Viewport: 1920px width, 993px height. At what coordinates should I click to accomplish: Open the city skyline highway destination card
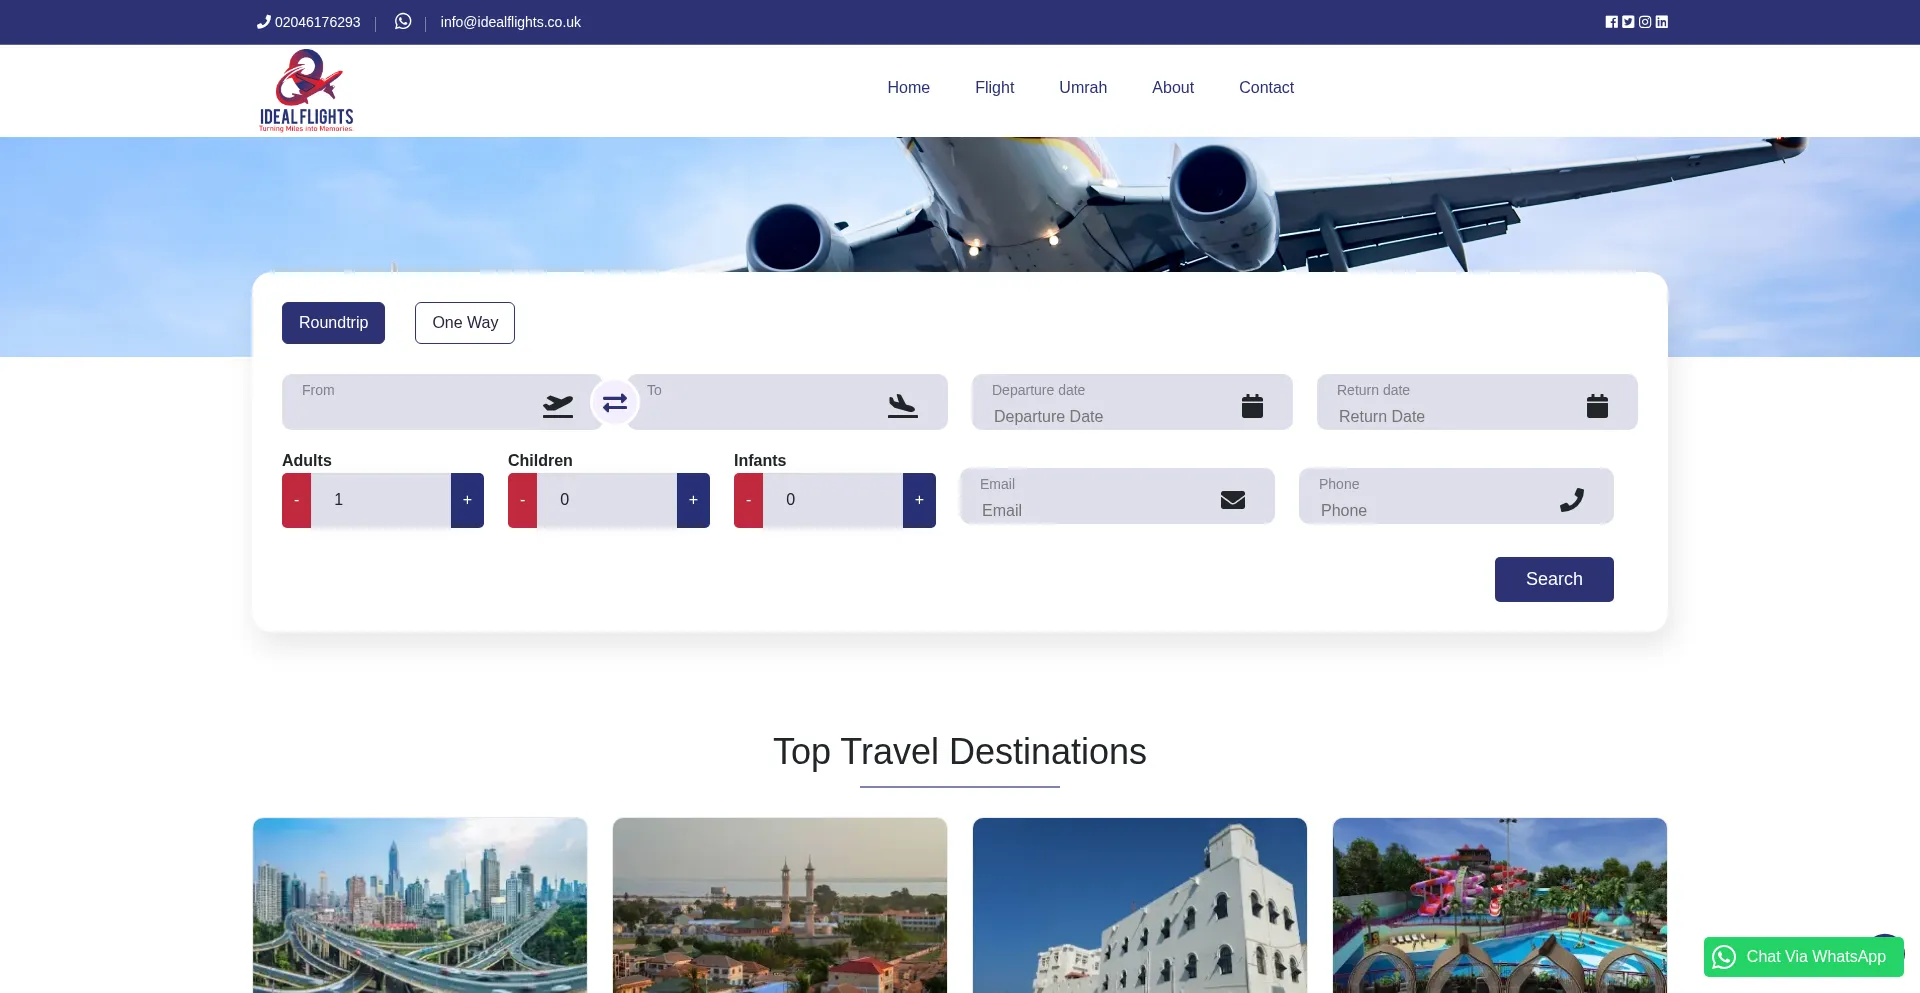click(420, 905)
